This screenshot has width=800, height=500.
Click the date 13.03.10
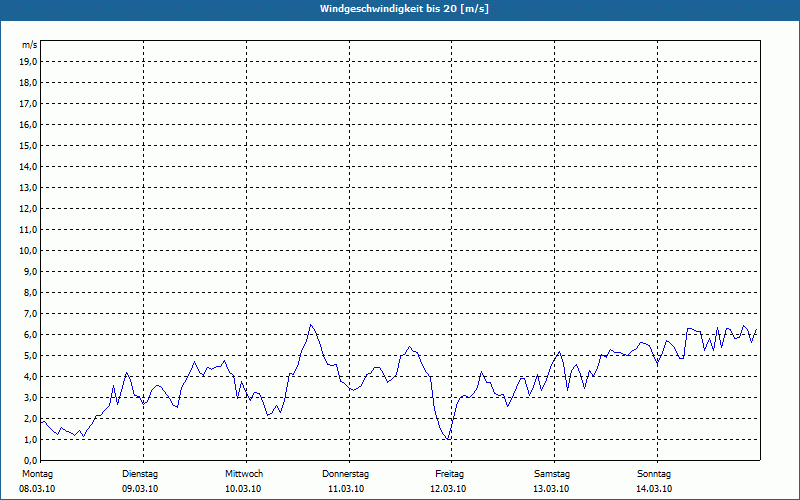click(551, 489)
